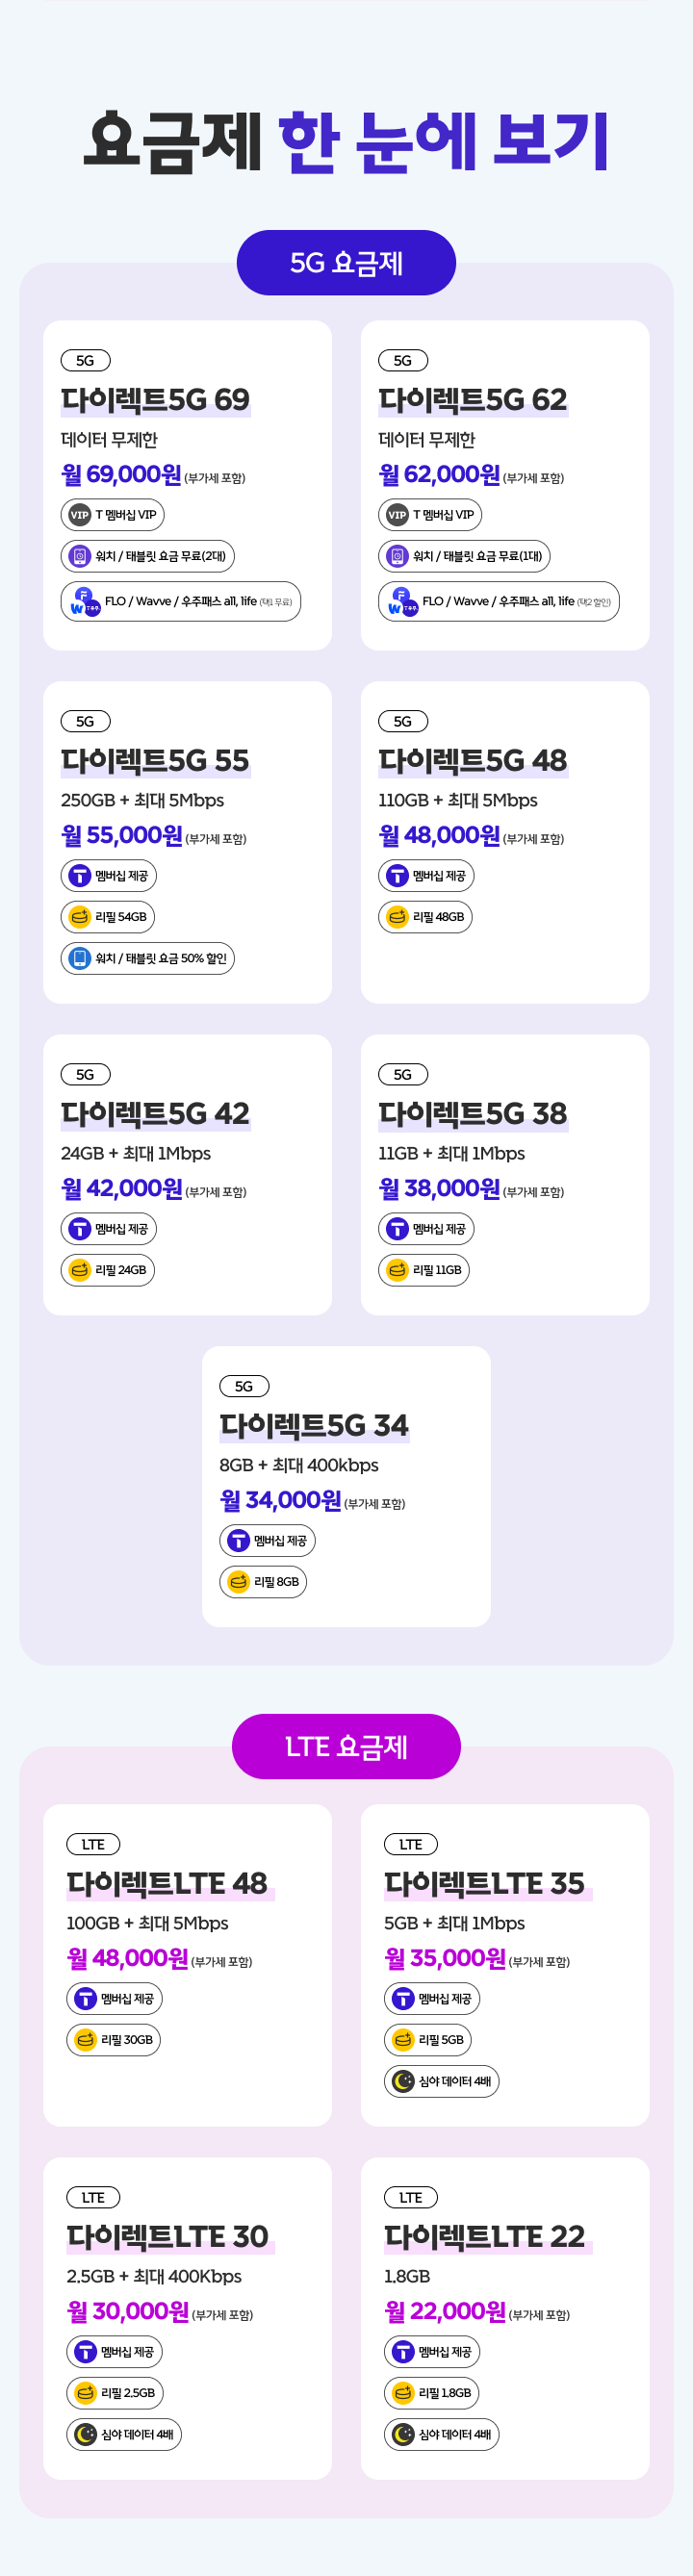The height and width of the screenshot is (2576, 693).
Task: Click the 리필 1.8GB coin icon
Action: [x=403, y=2393]
